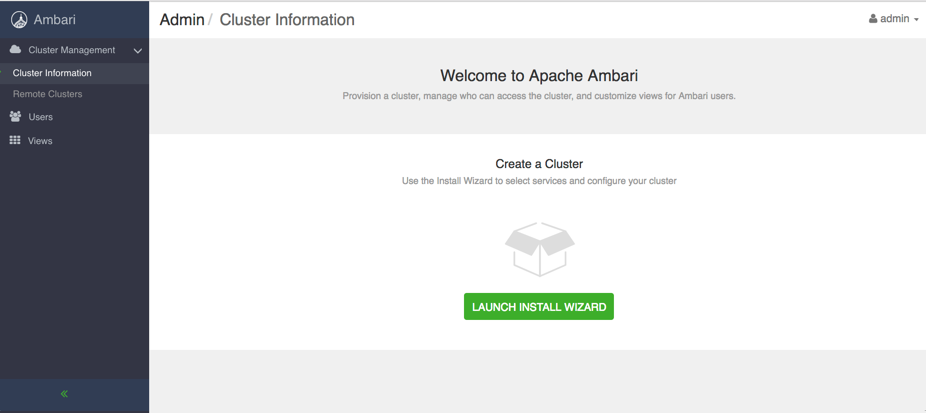This screenshot has height=413, width=926.
Task: Click the cloud icon beside Cluster Management
Action: click(x=16, y=50)
